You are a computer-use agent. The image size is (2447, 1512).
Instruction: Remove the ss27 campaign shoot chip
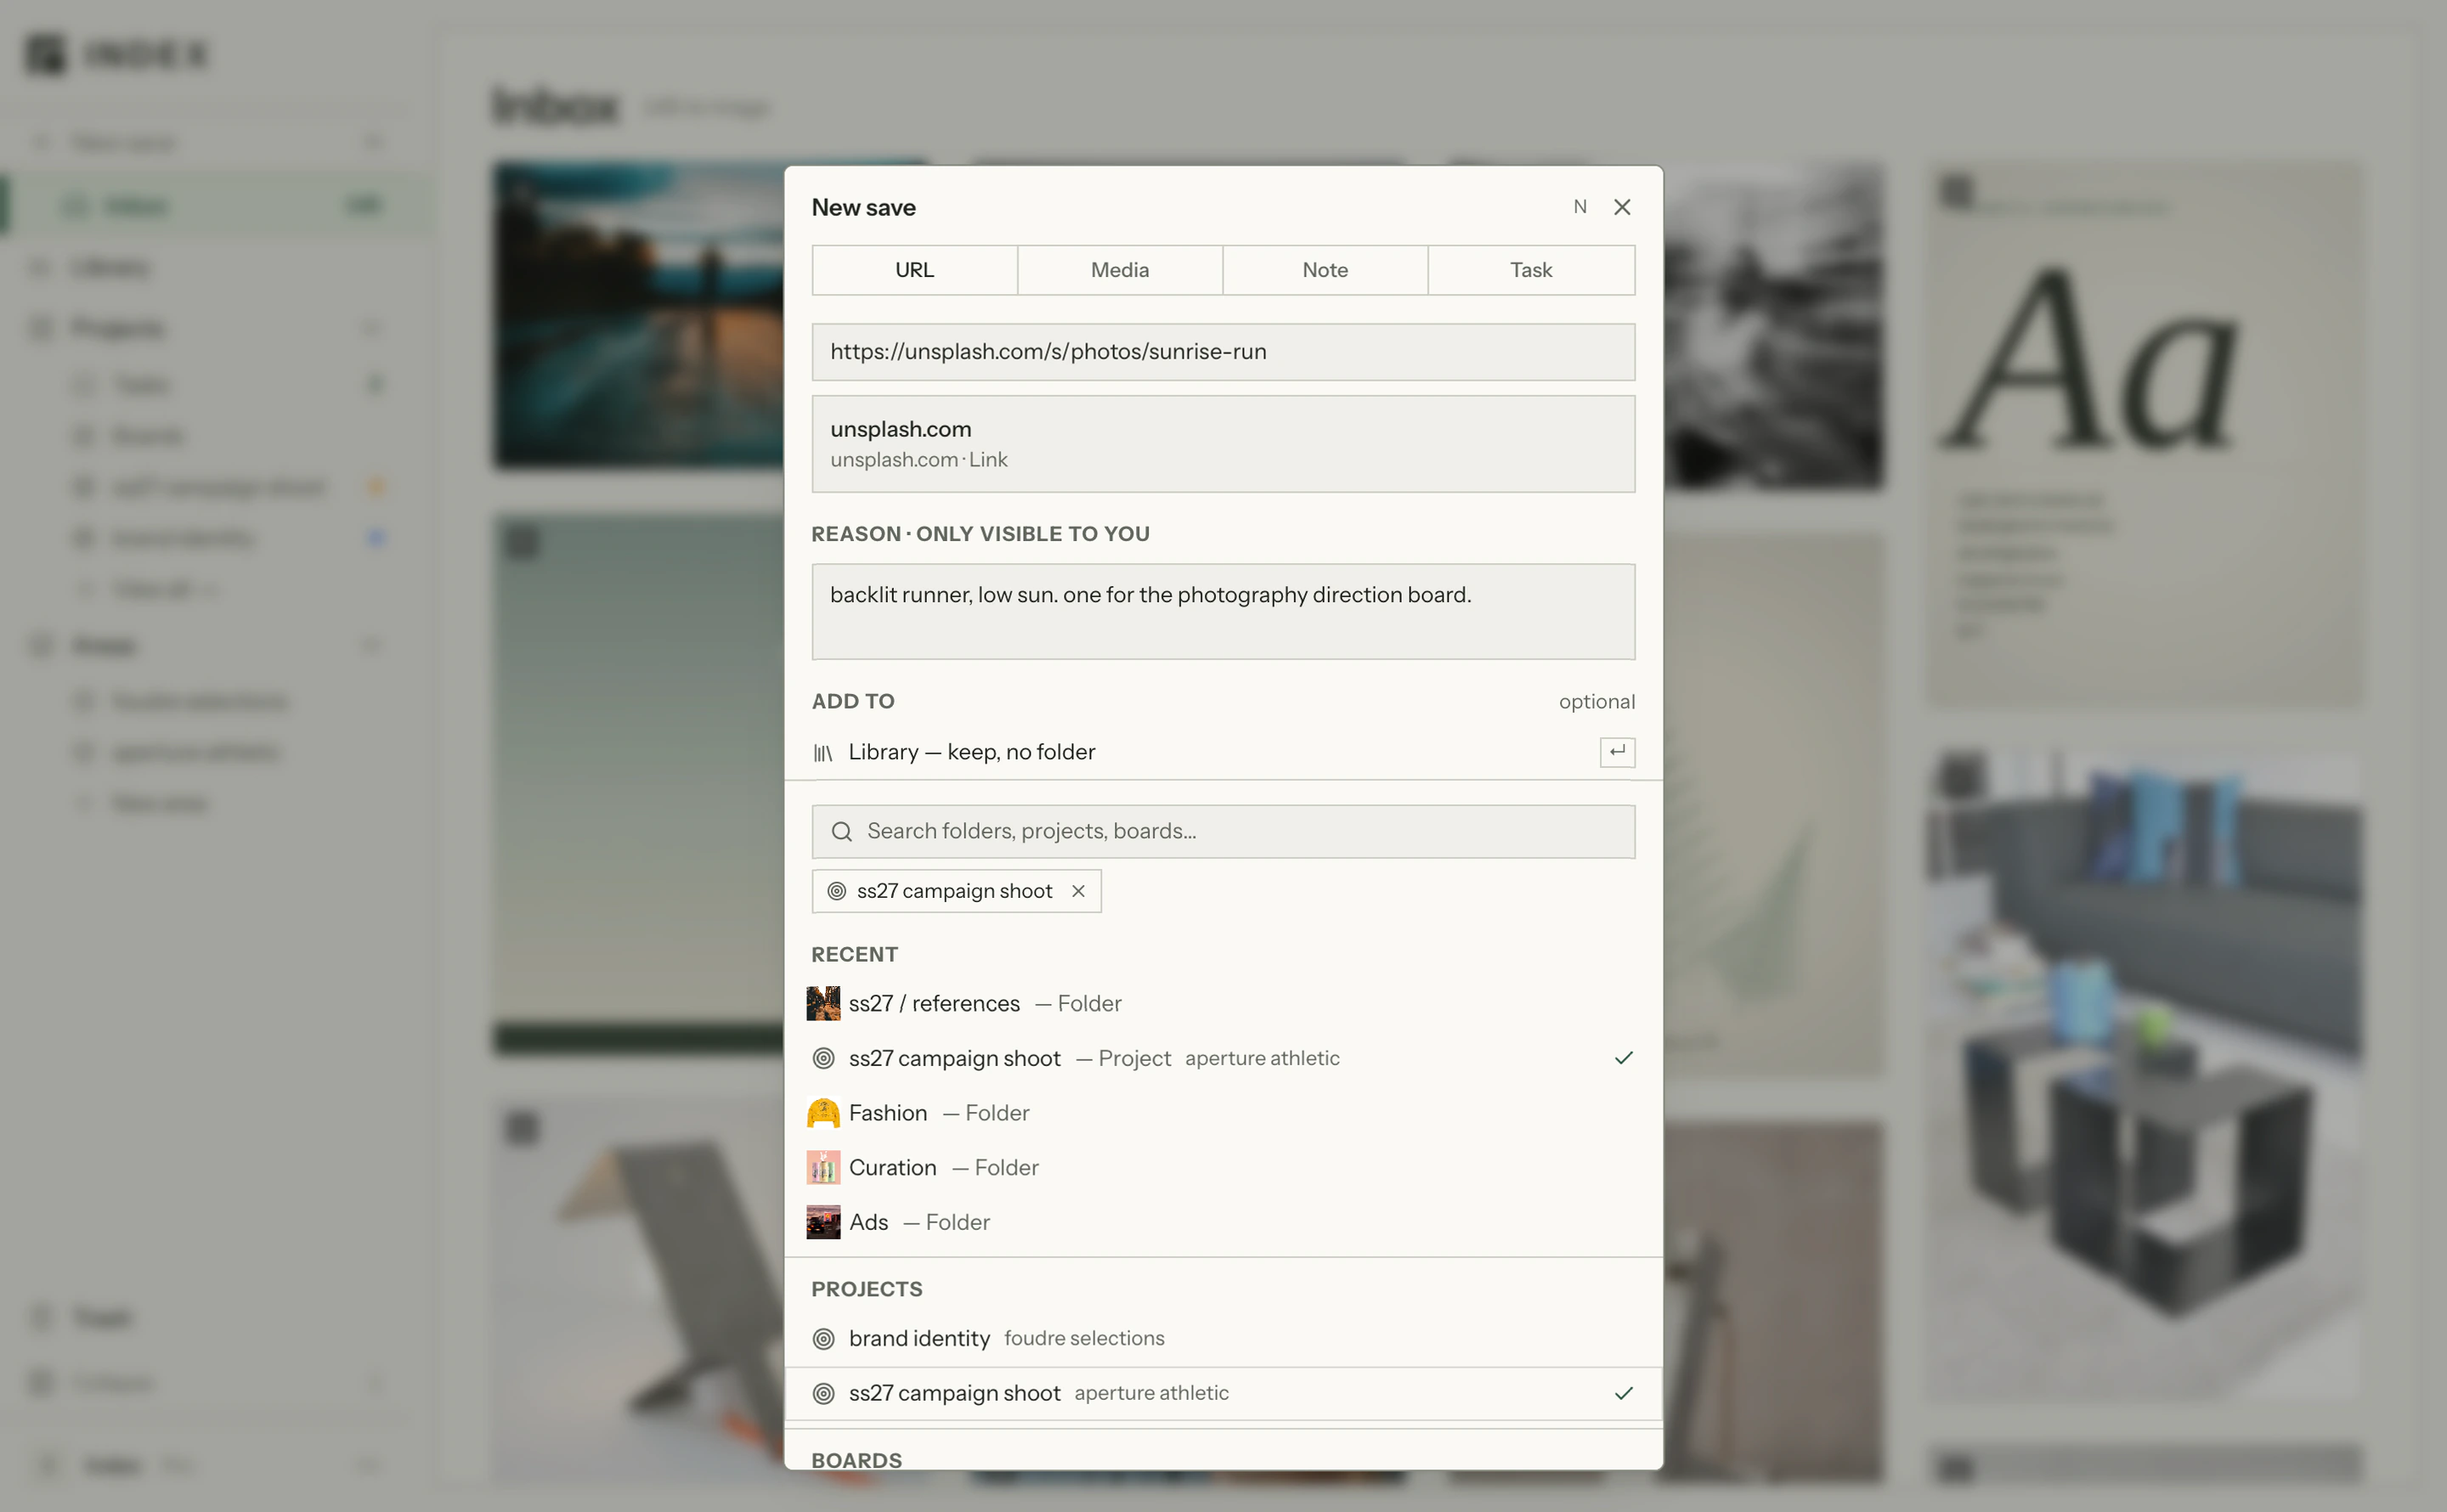click(1078, 891)
